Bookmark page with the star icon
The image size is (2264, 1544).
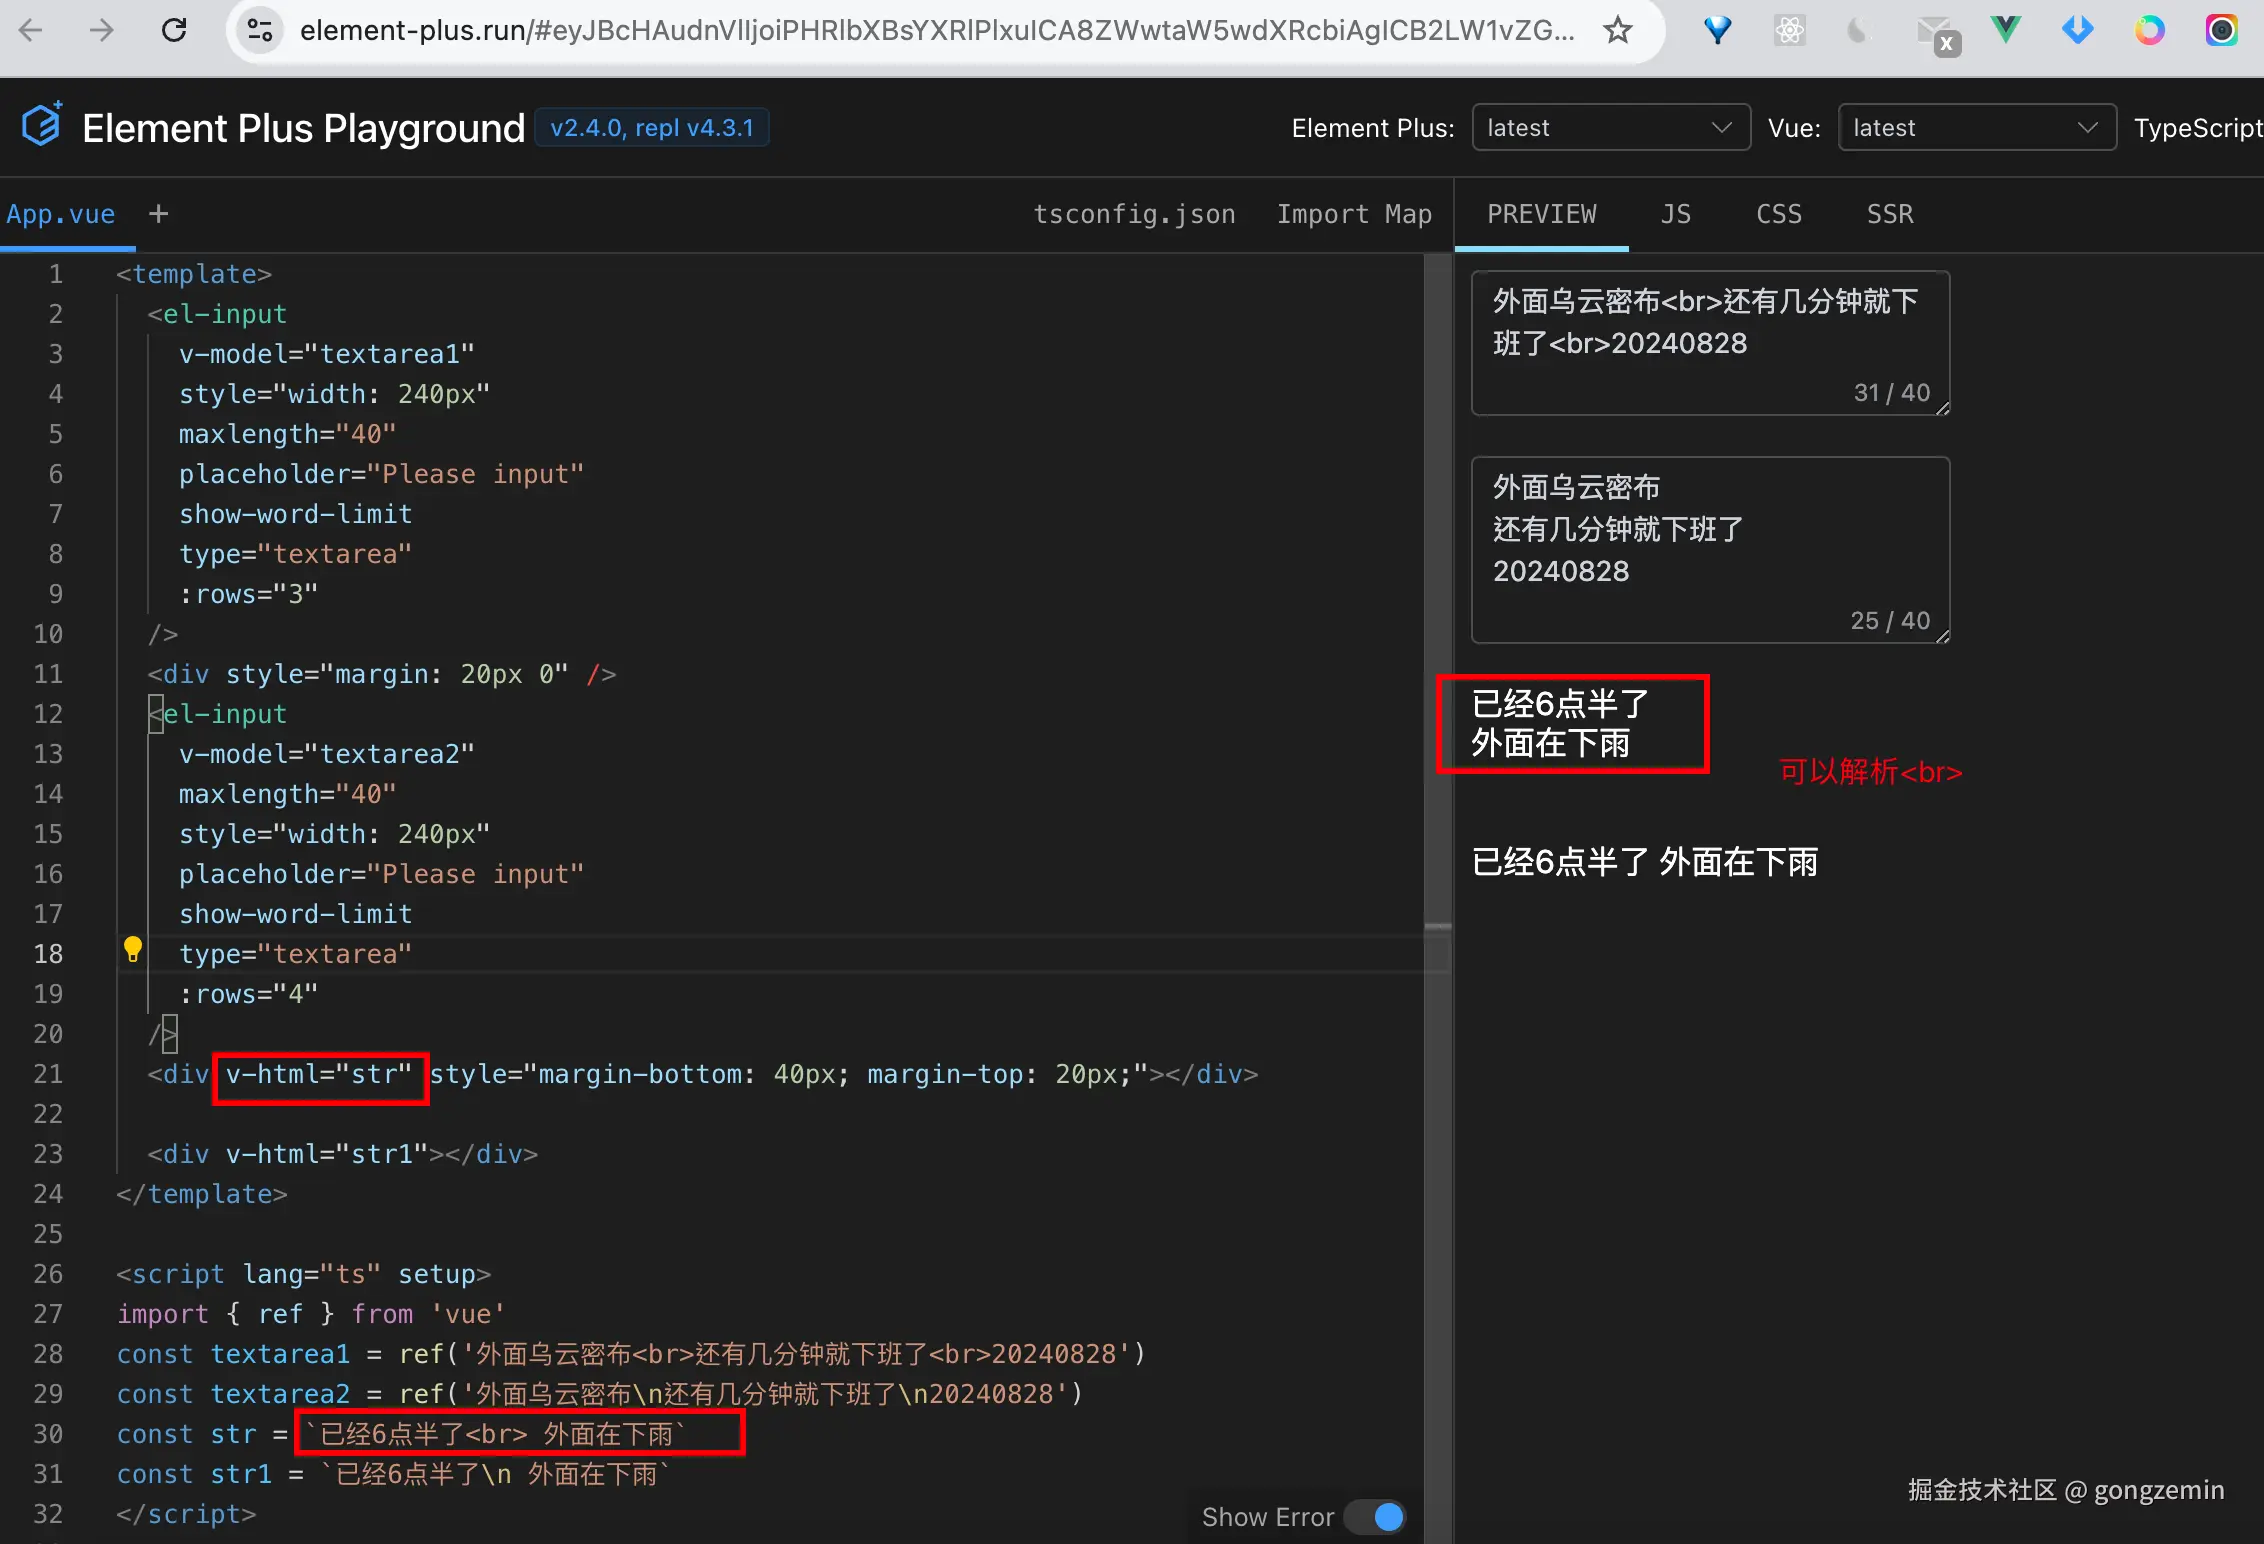(x=1617, y=30)
